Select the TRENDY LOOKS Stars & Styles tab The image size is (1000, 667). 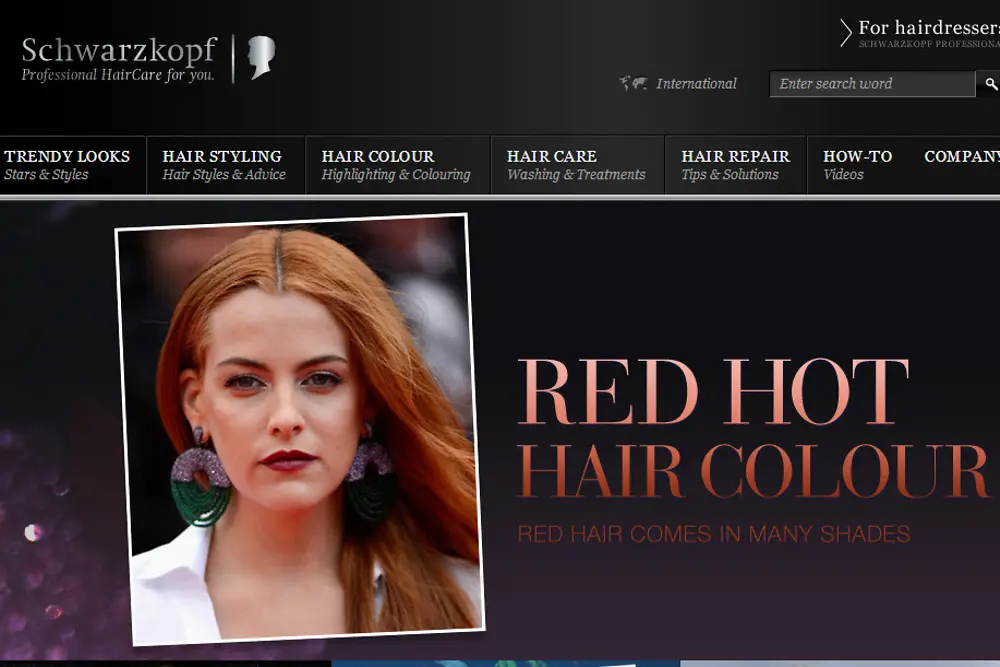(x=68, y=165)
